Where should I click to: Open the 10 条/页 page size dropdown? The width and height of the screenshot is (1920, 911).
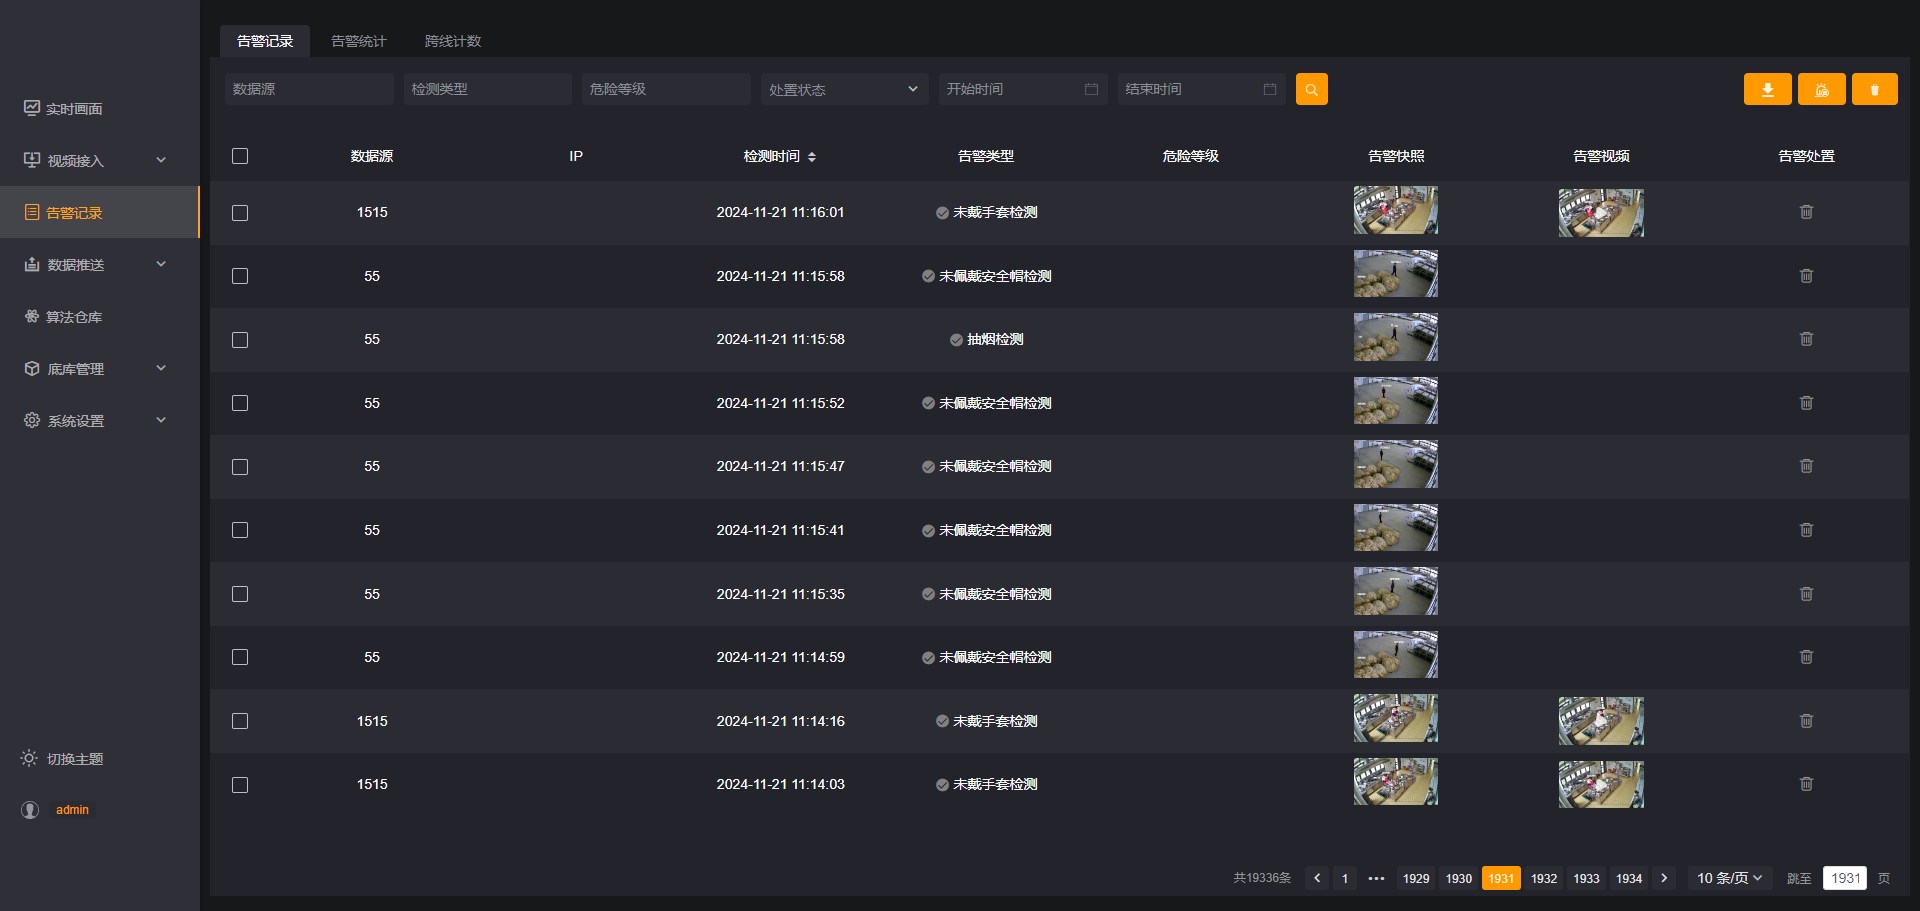[x=1729, y=878]
